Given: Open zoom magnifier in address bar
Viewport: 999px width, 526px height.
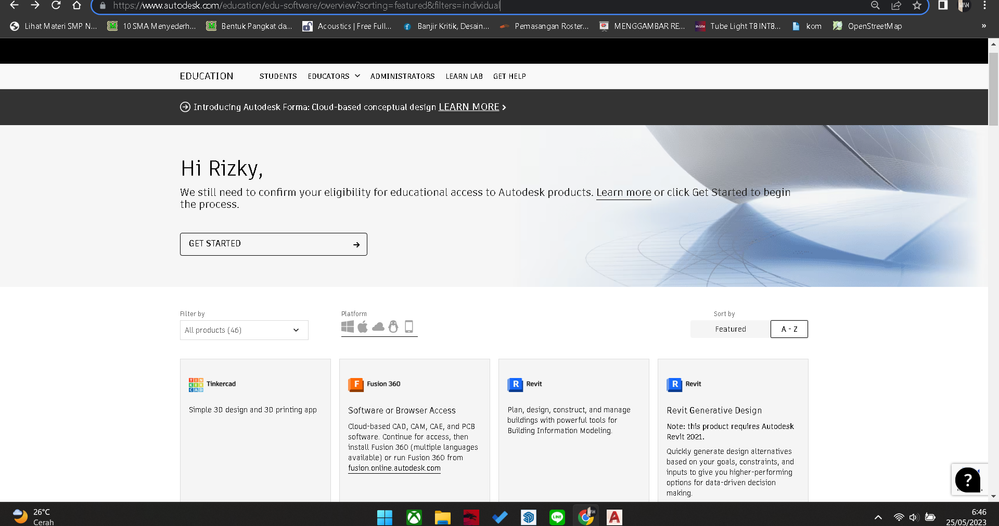Looking at the screenshot, I should (875, 5).
